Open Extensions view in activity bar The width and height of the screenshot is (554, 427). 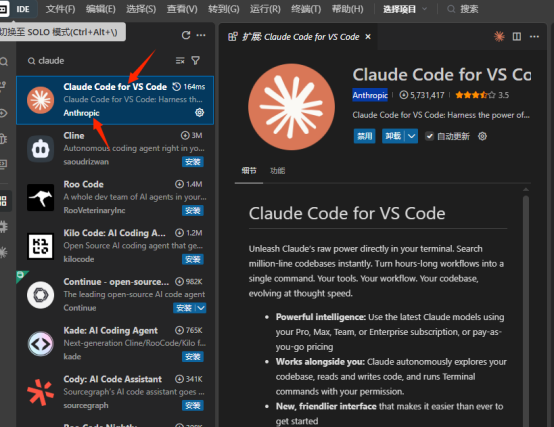pyautogui.click(x=4, y=201)
